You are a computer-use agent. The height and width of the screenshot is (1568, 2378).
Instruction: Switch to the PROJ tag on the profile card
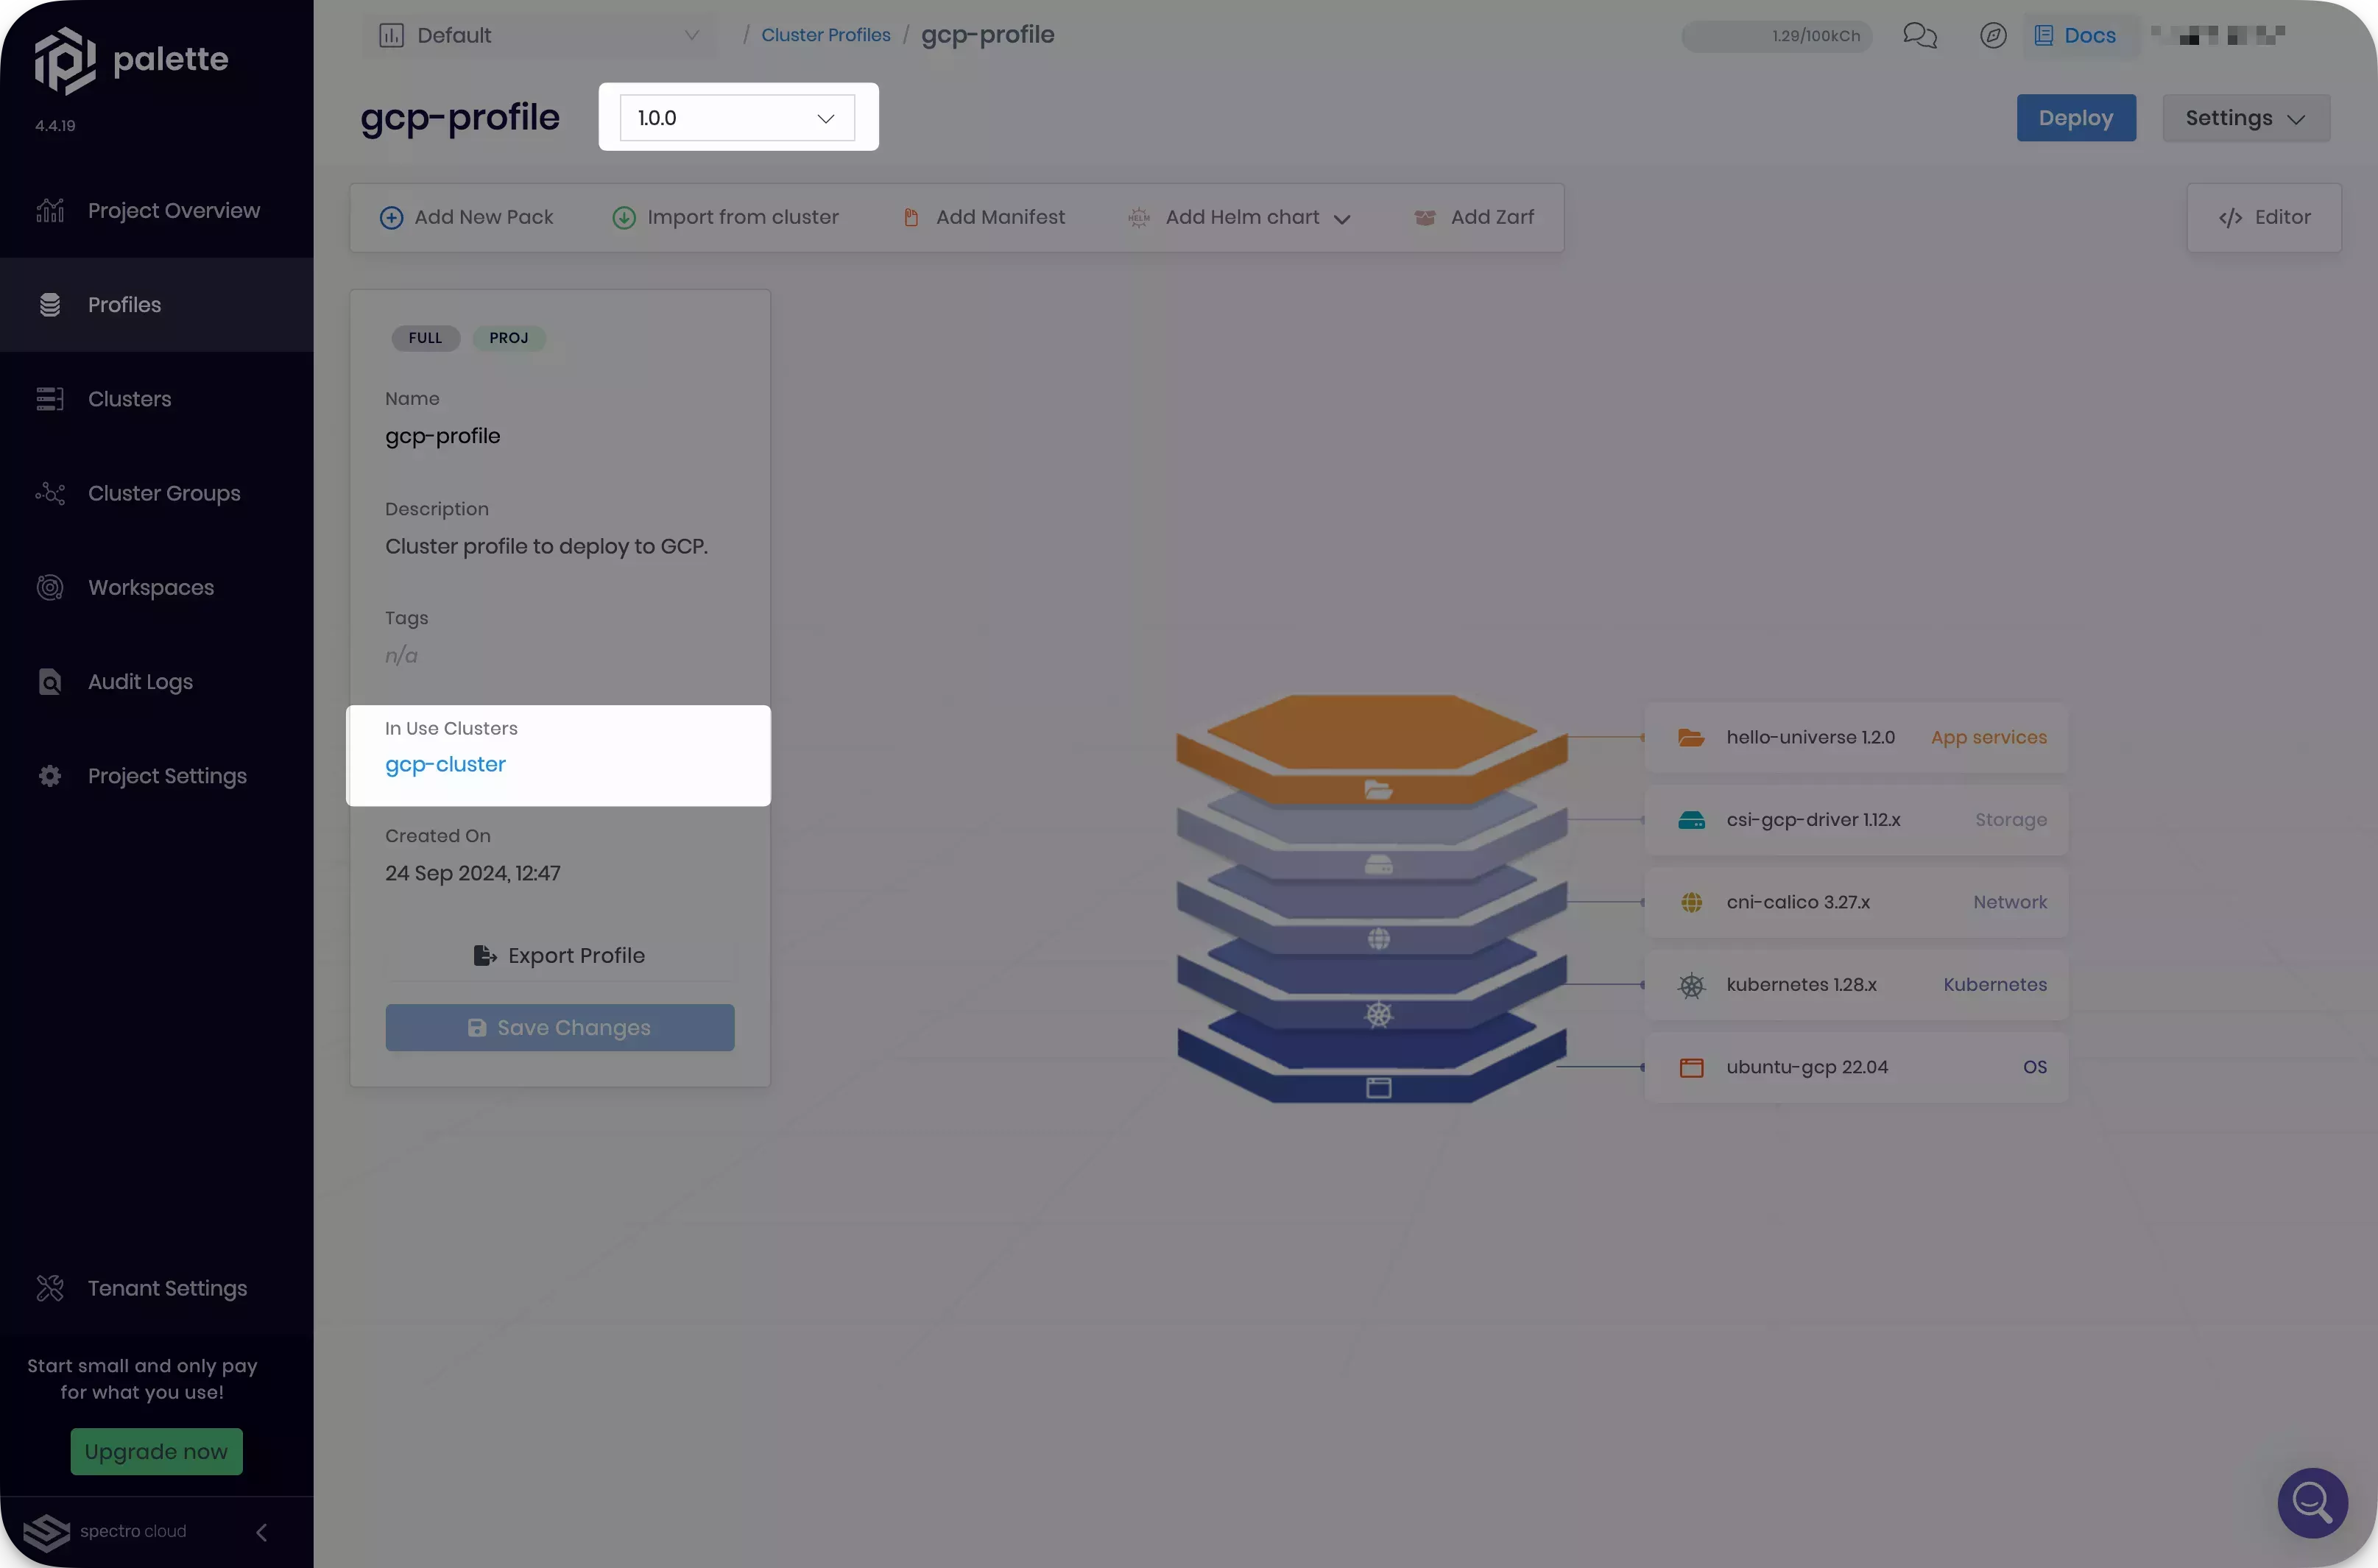click(510, 338)
